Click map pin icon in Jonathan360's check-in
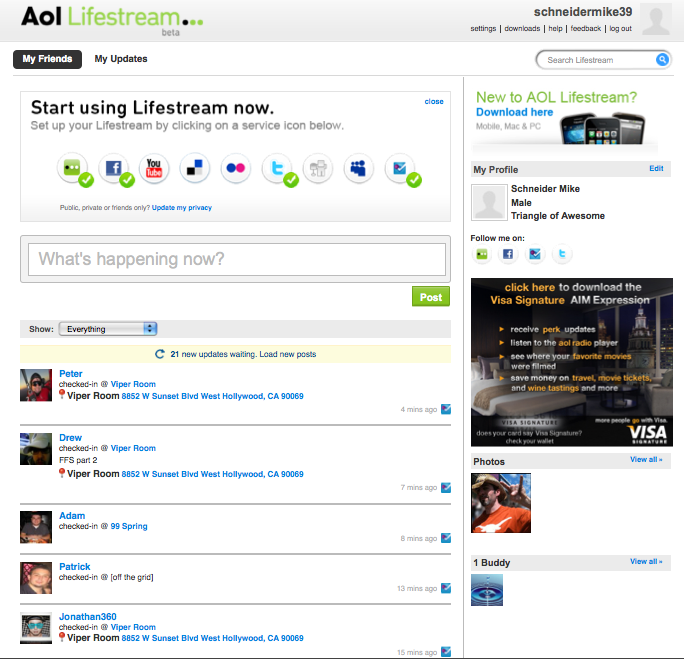This screenshot has height=659, width=684. [62, 637]
